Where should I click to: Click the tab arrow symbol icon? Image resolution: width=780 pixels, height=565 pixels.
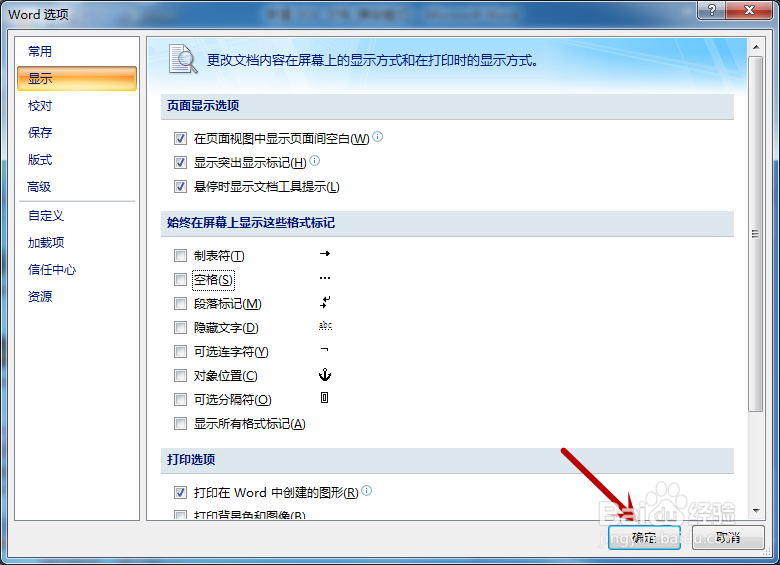coord(325,254)
